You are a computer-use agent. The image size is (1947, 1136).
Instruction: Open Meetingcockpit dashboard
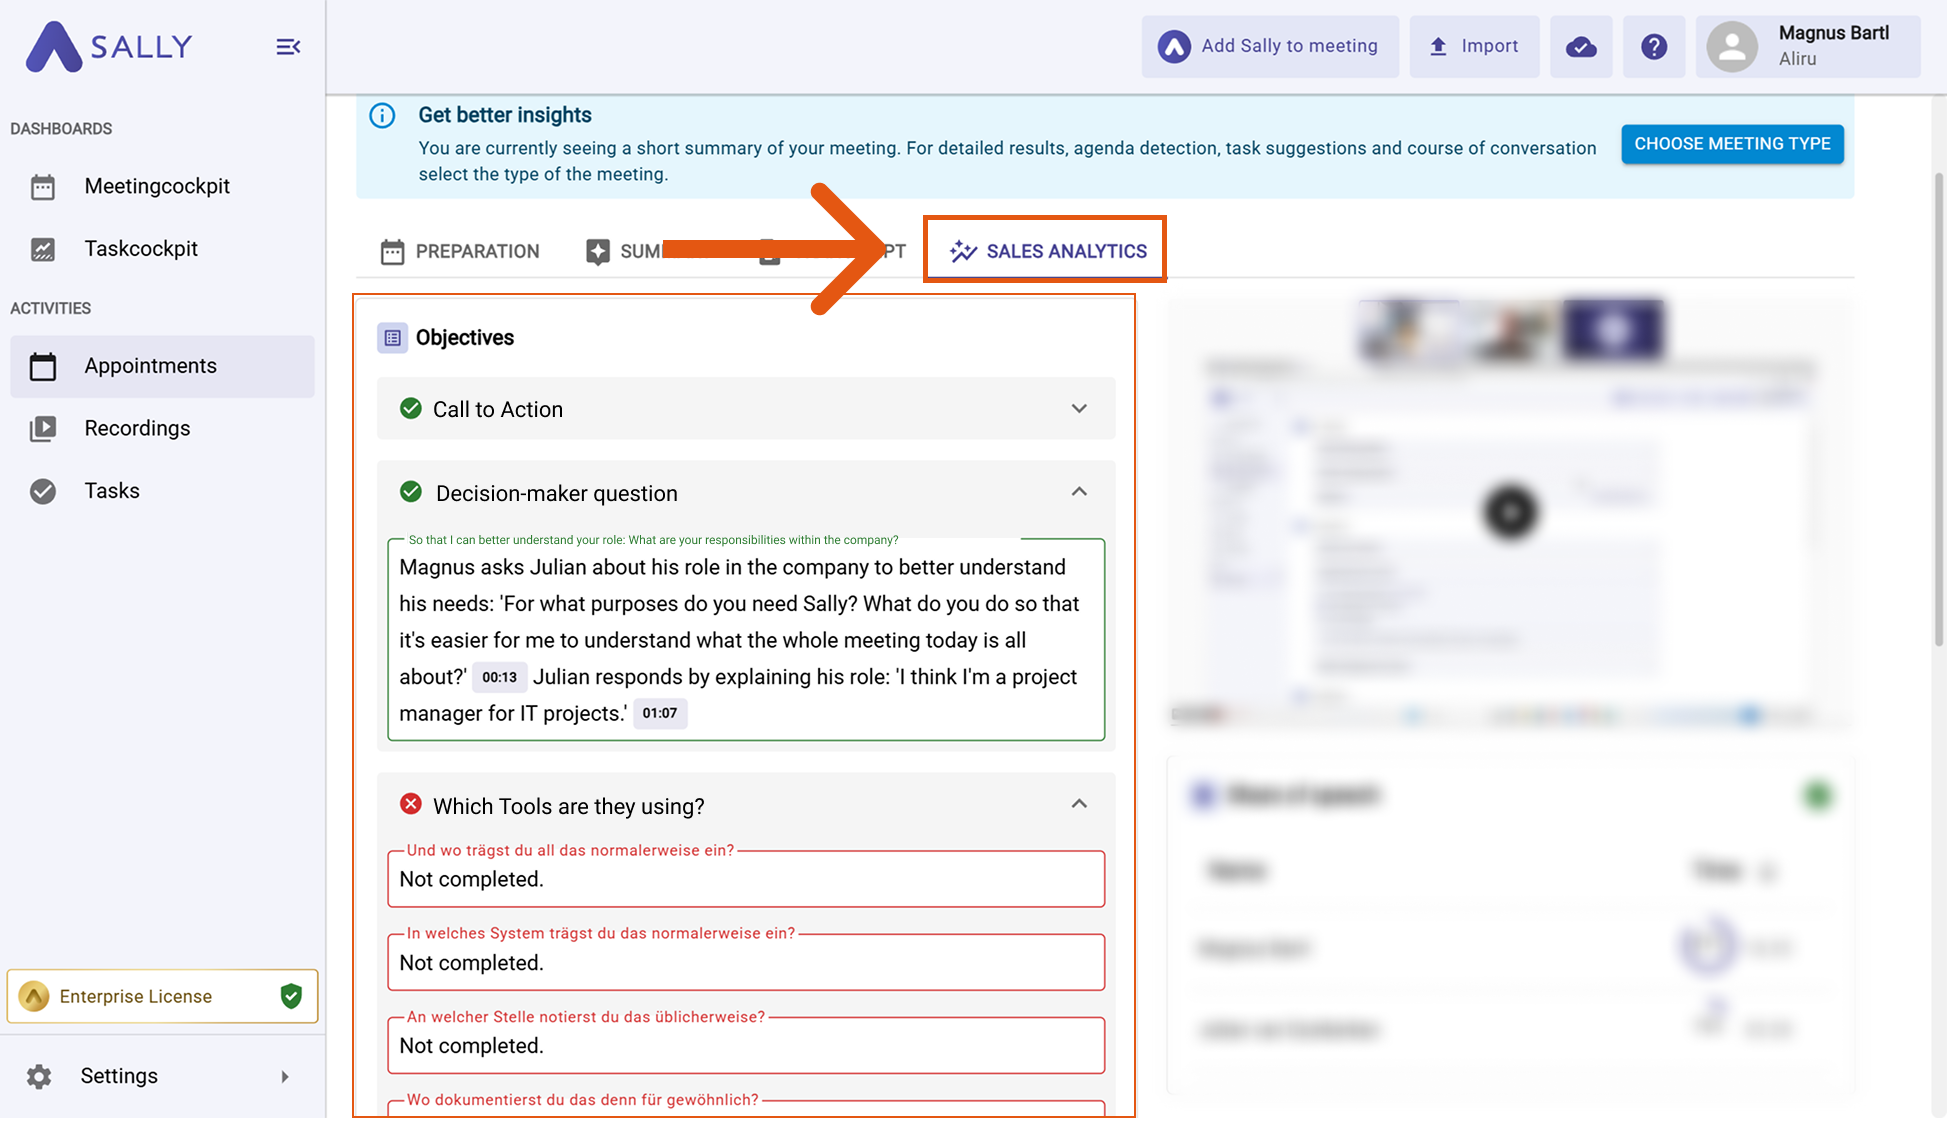[162, 186]
